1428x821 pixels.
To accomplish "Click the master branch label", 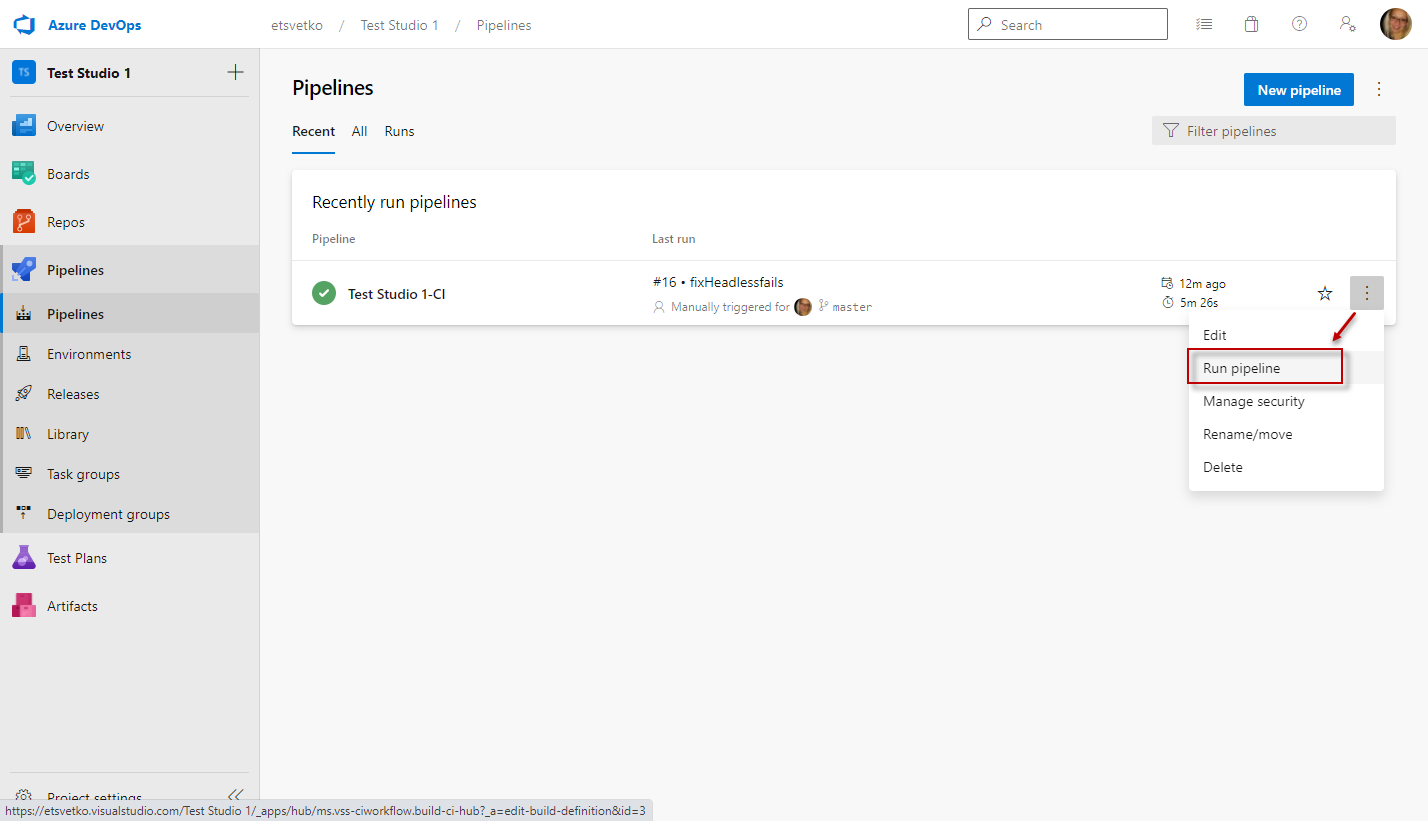I will coord(852,307).
